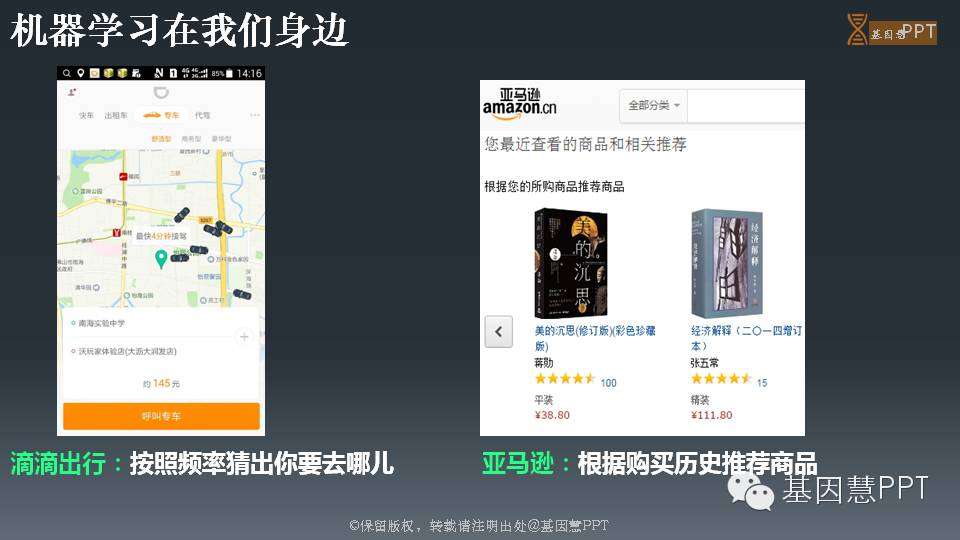960x540 pixels.
Task: Click the Amazon search input field
Action: click(746, 105)
